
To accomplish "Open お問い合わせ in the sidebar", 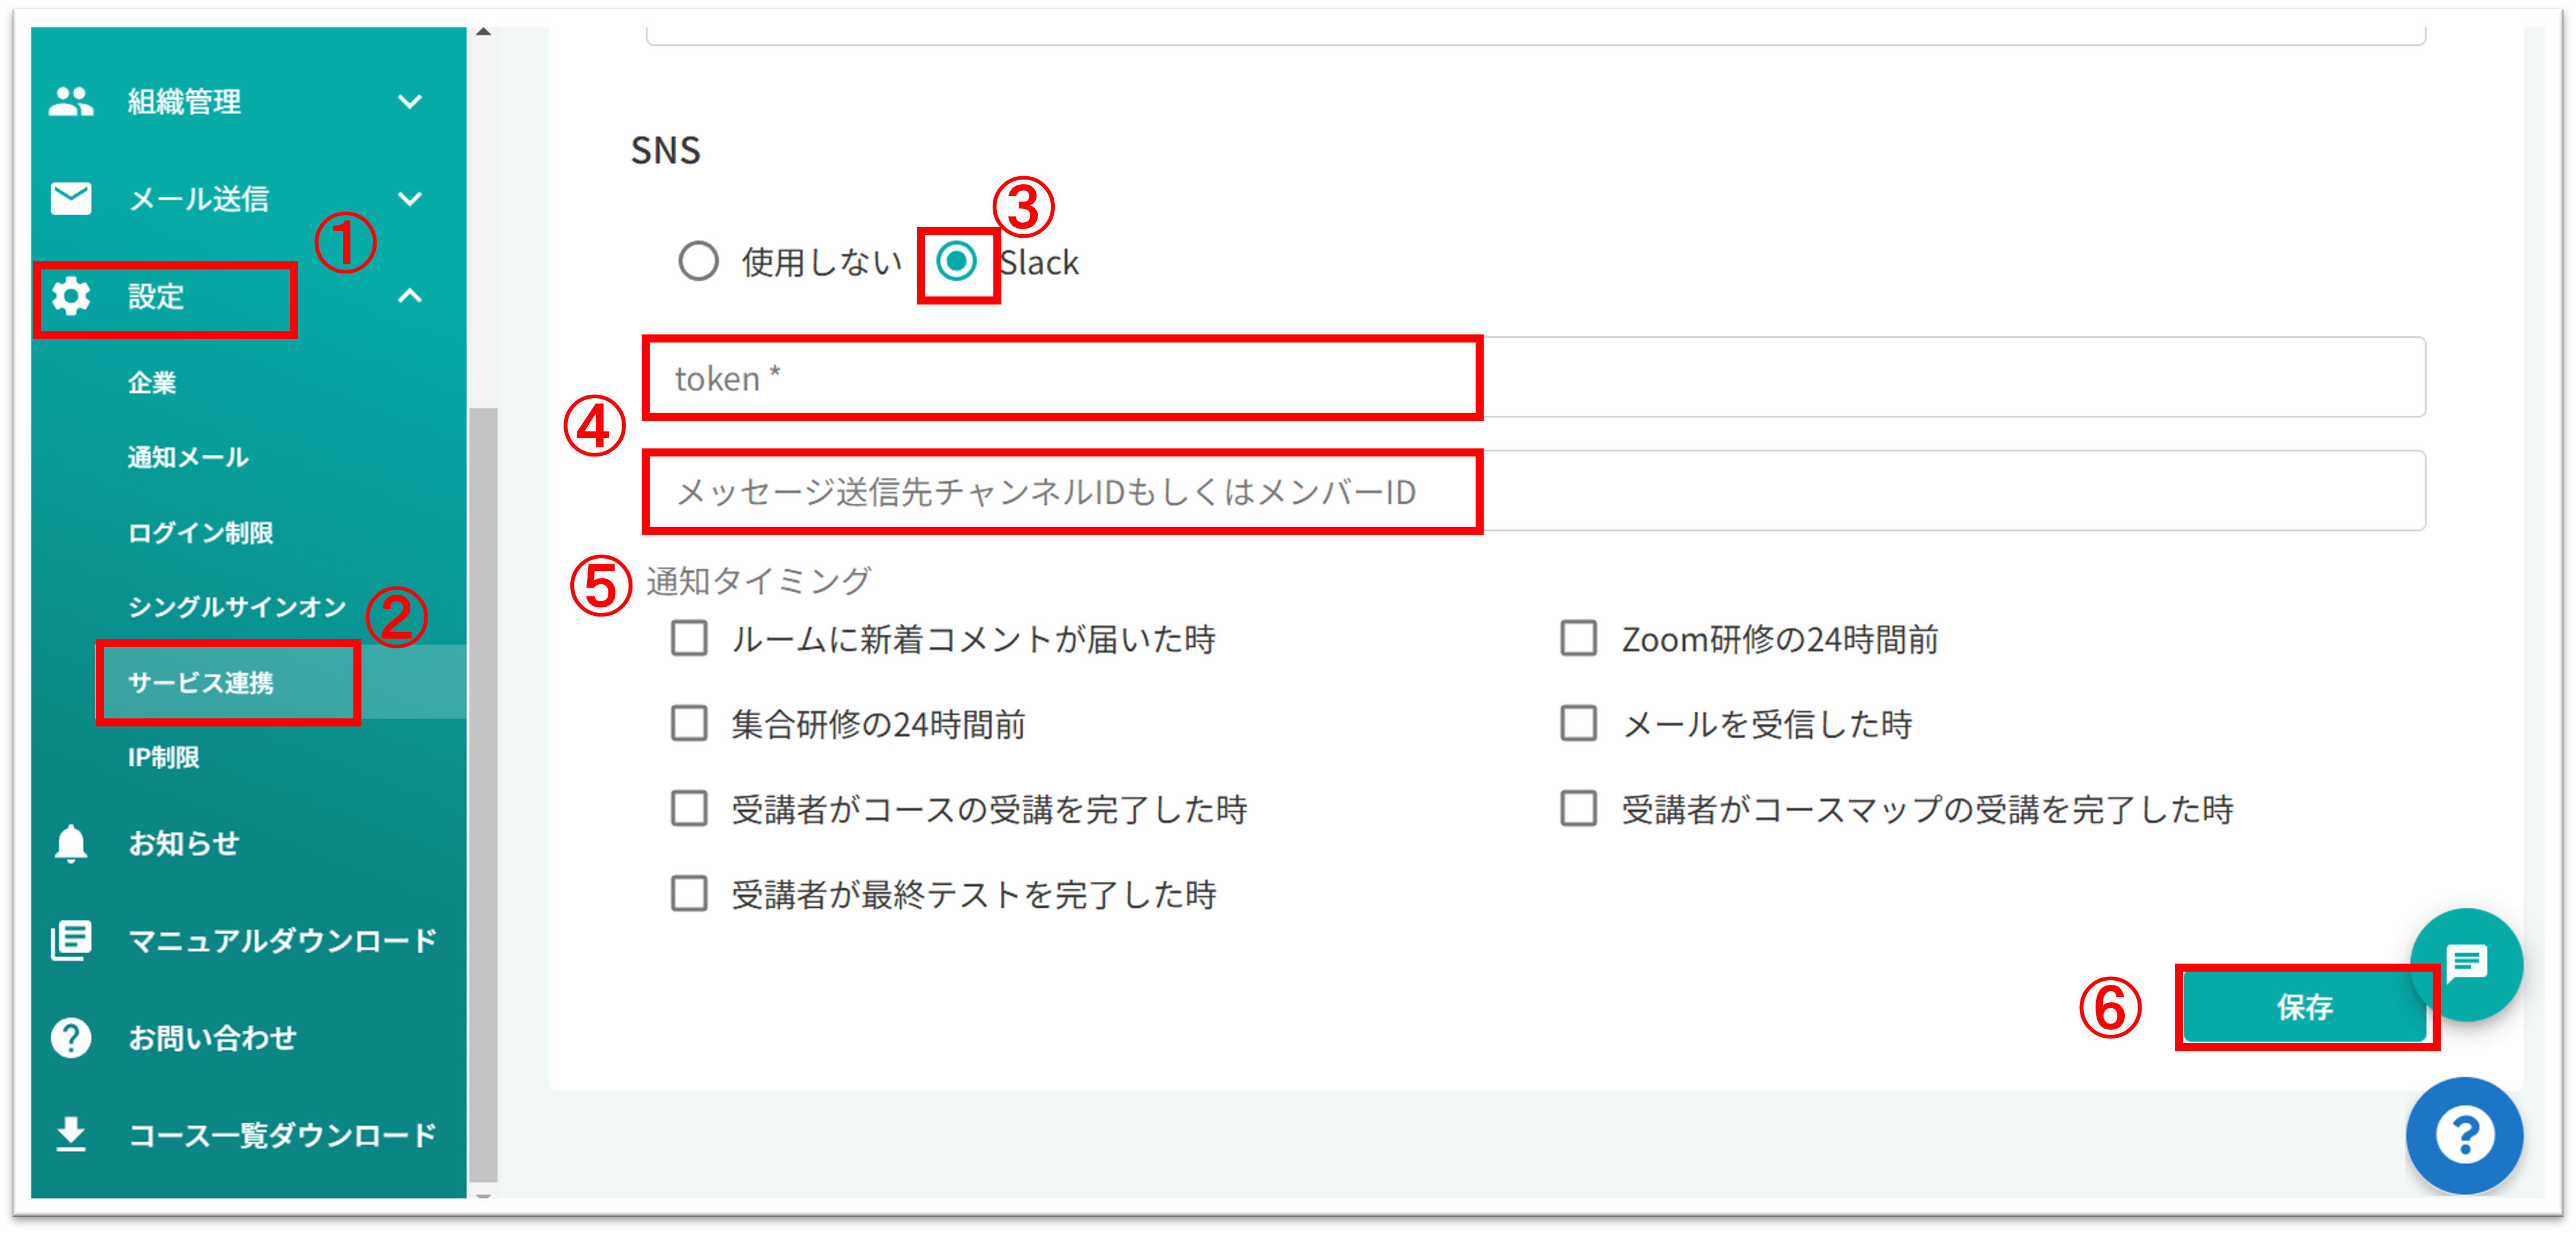I will (x=212, y=1037).
